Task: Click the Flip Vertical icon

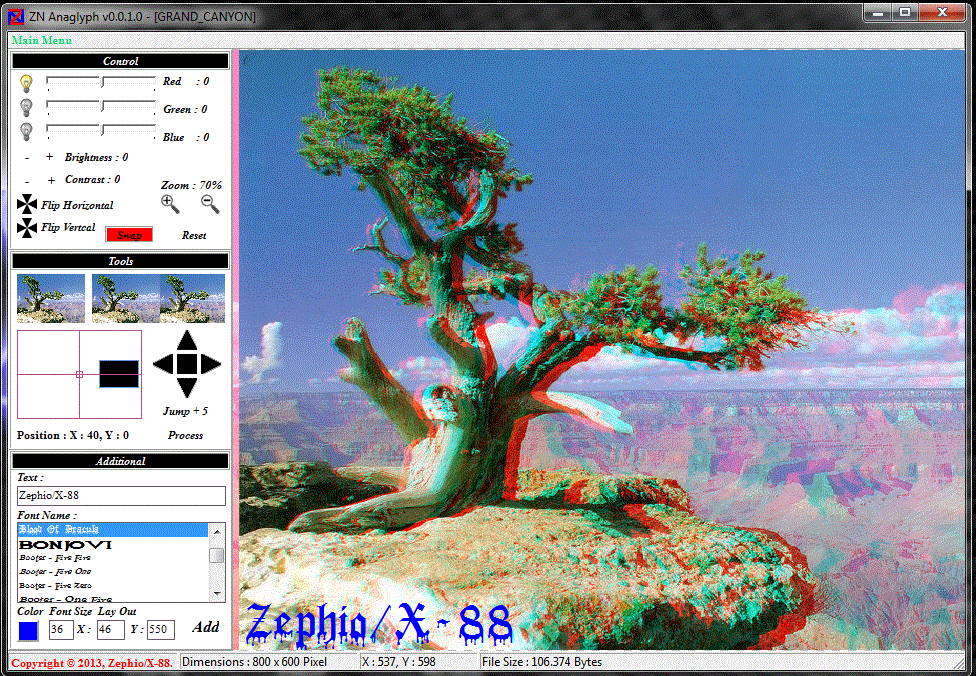Action: tap(27, 228)
